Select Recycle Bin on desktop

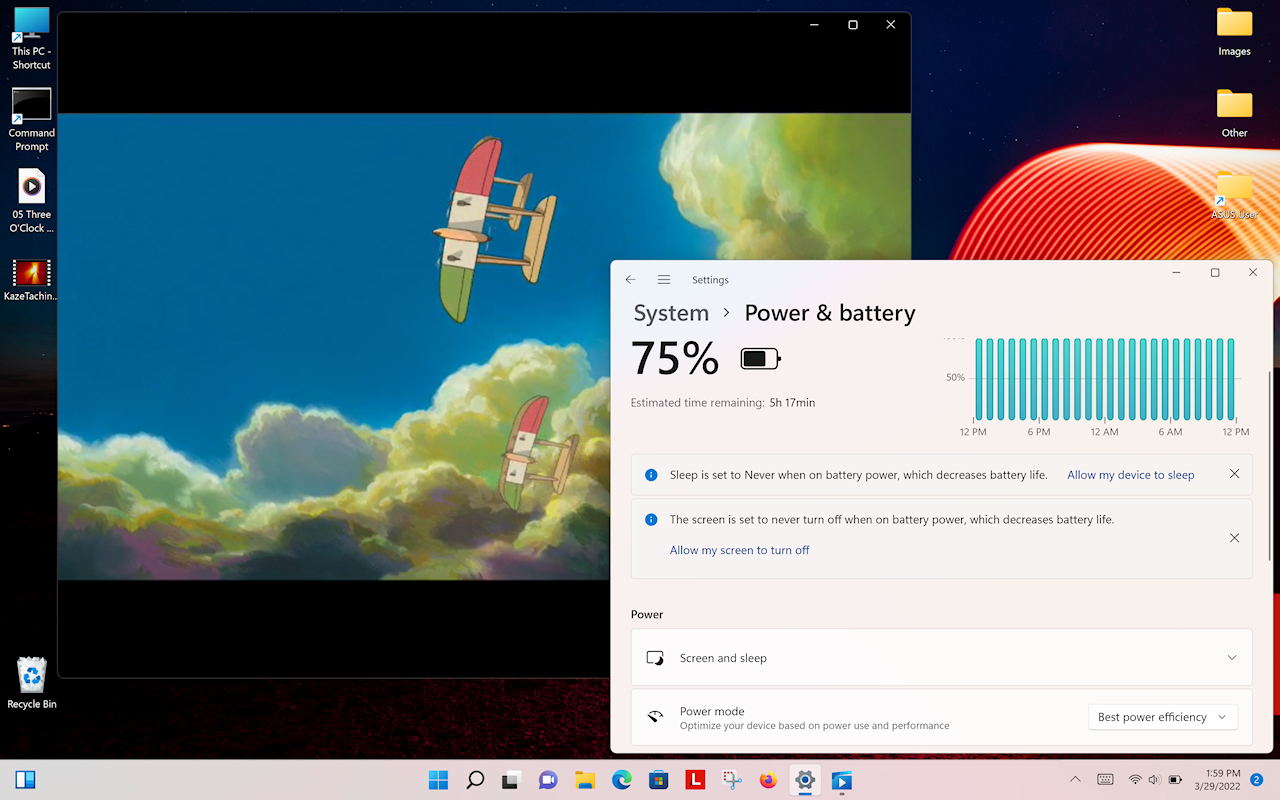31,683
